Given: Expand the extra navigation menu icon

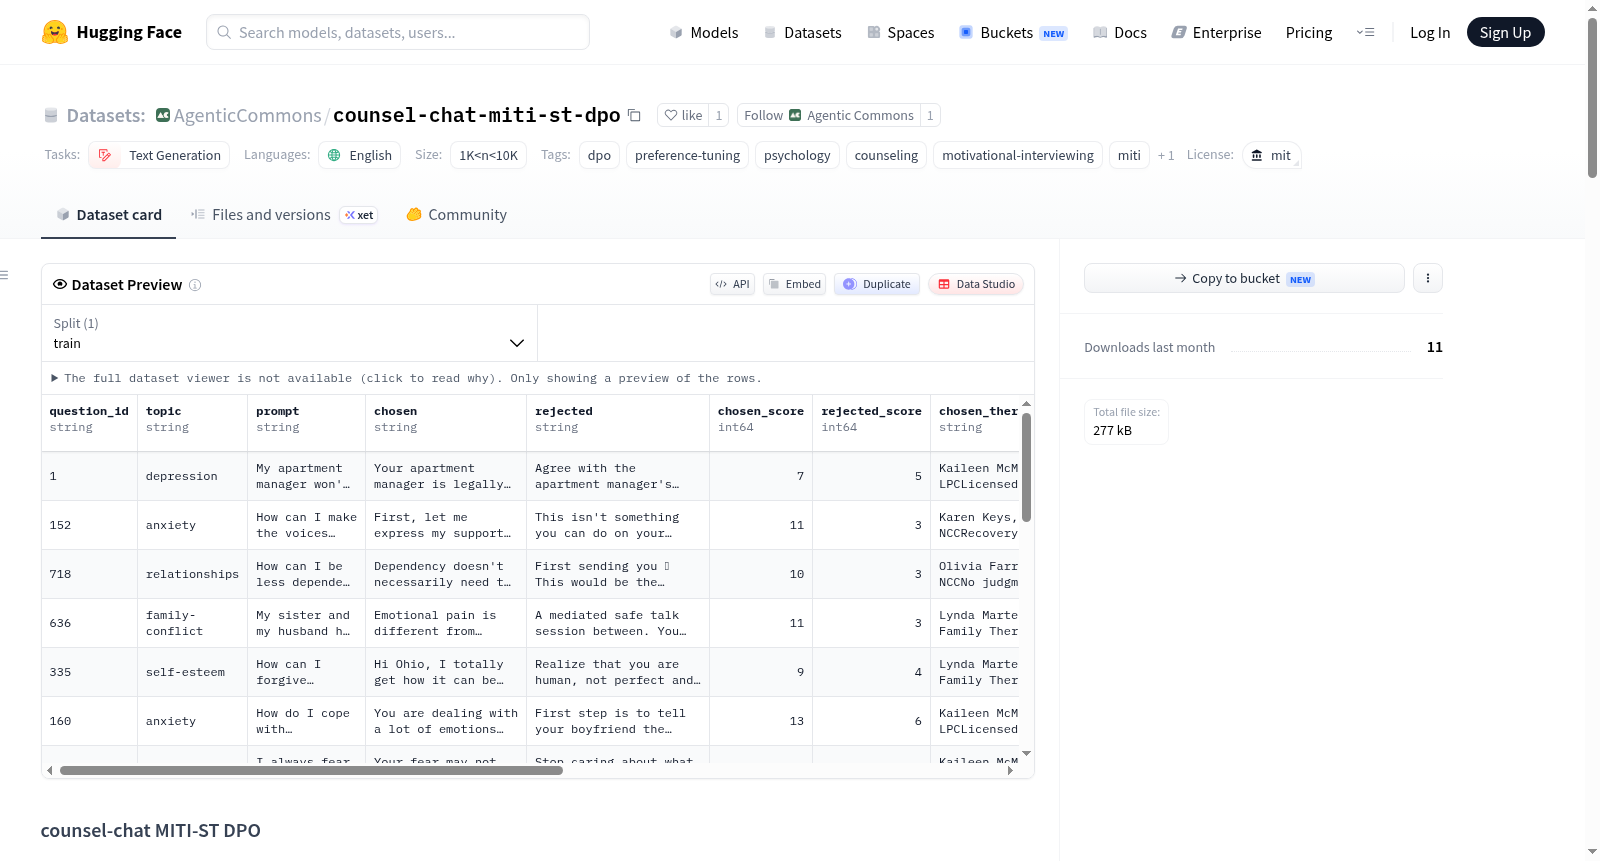Looking at the screenshot, I should (x=1365, y=32).
